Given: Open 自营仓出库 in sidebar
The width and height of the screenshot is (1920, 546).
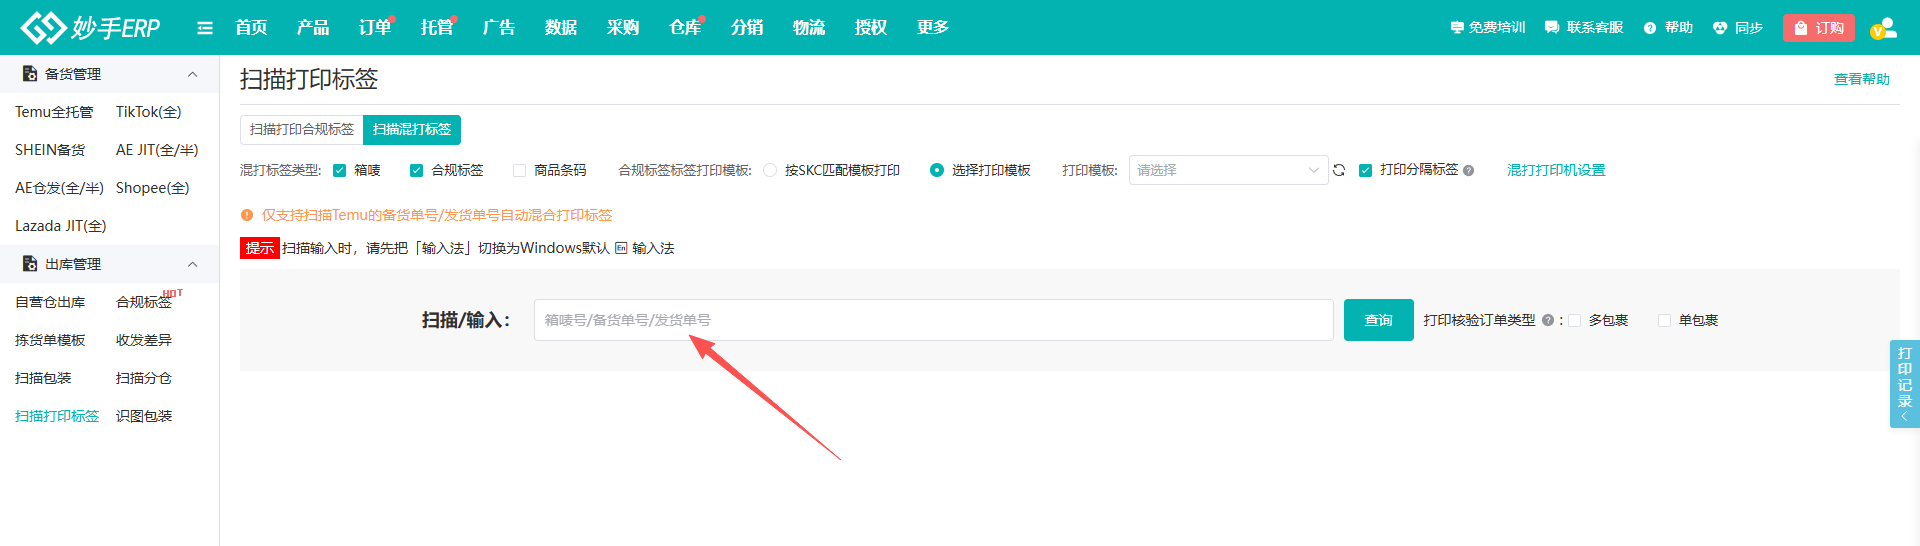Looking at the screenshot, I should pos(50,302).
